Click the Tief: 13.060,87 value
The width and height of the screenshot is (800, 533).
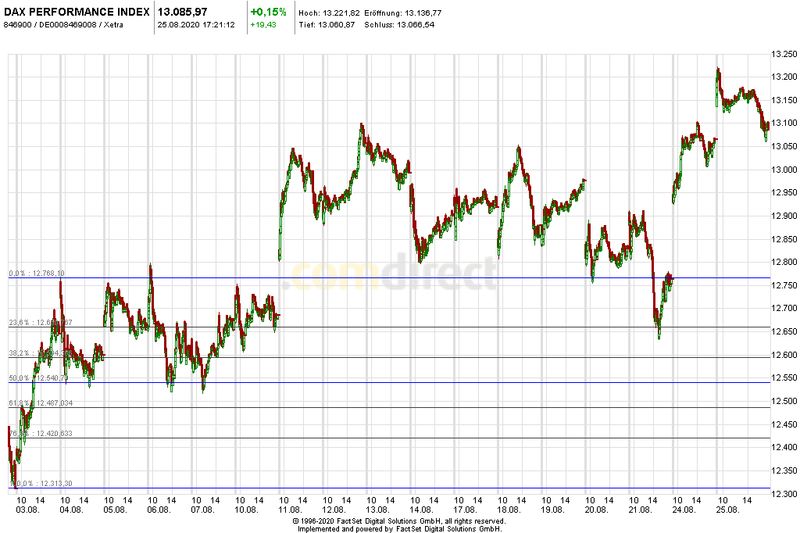point(327,24)
